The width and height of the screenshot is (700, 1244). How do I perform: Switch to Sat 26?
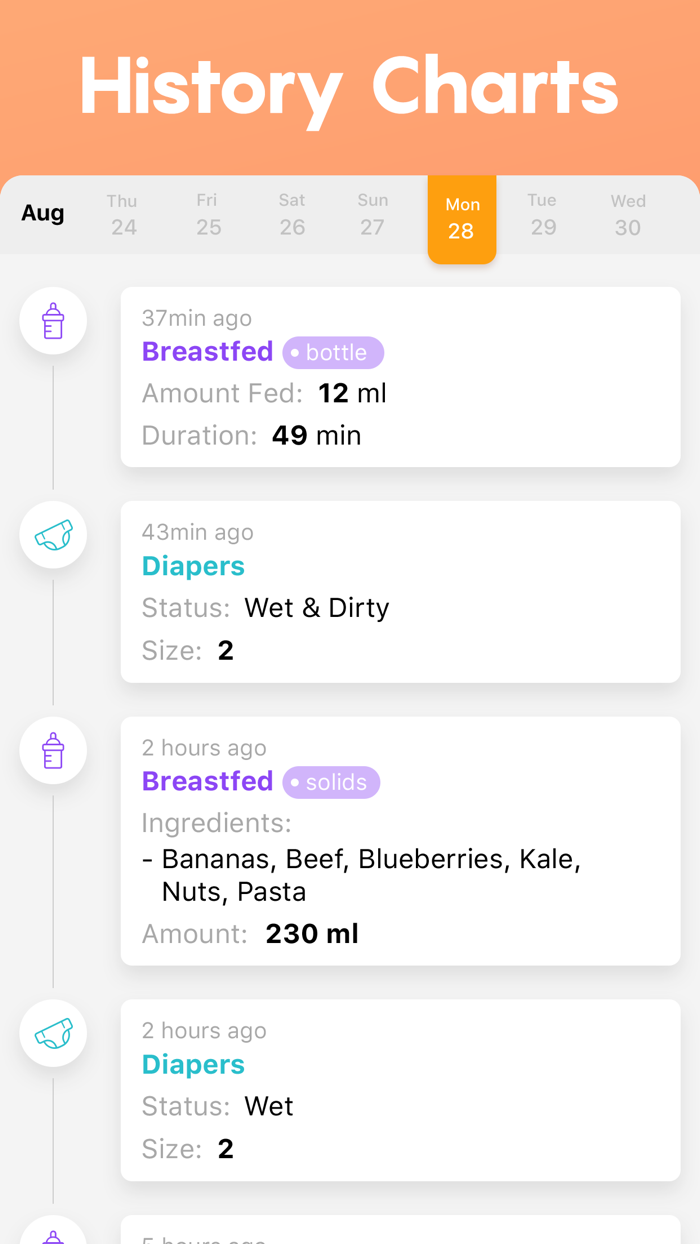(291, 217)
